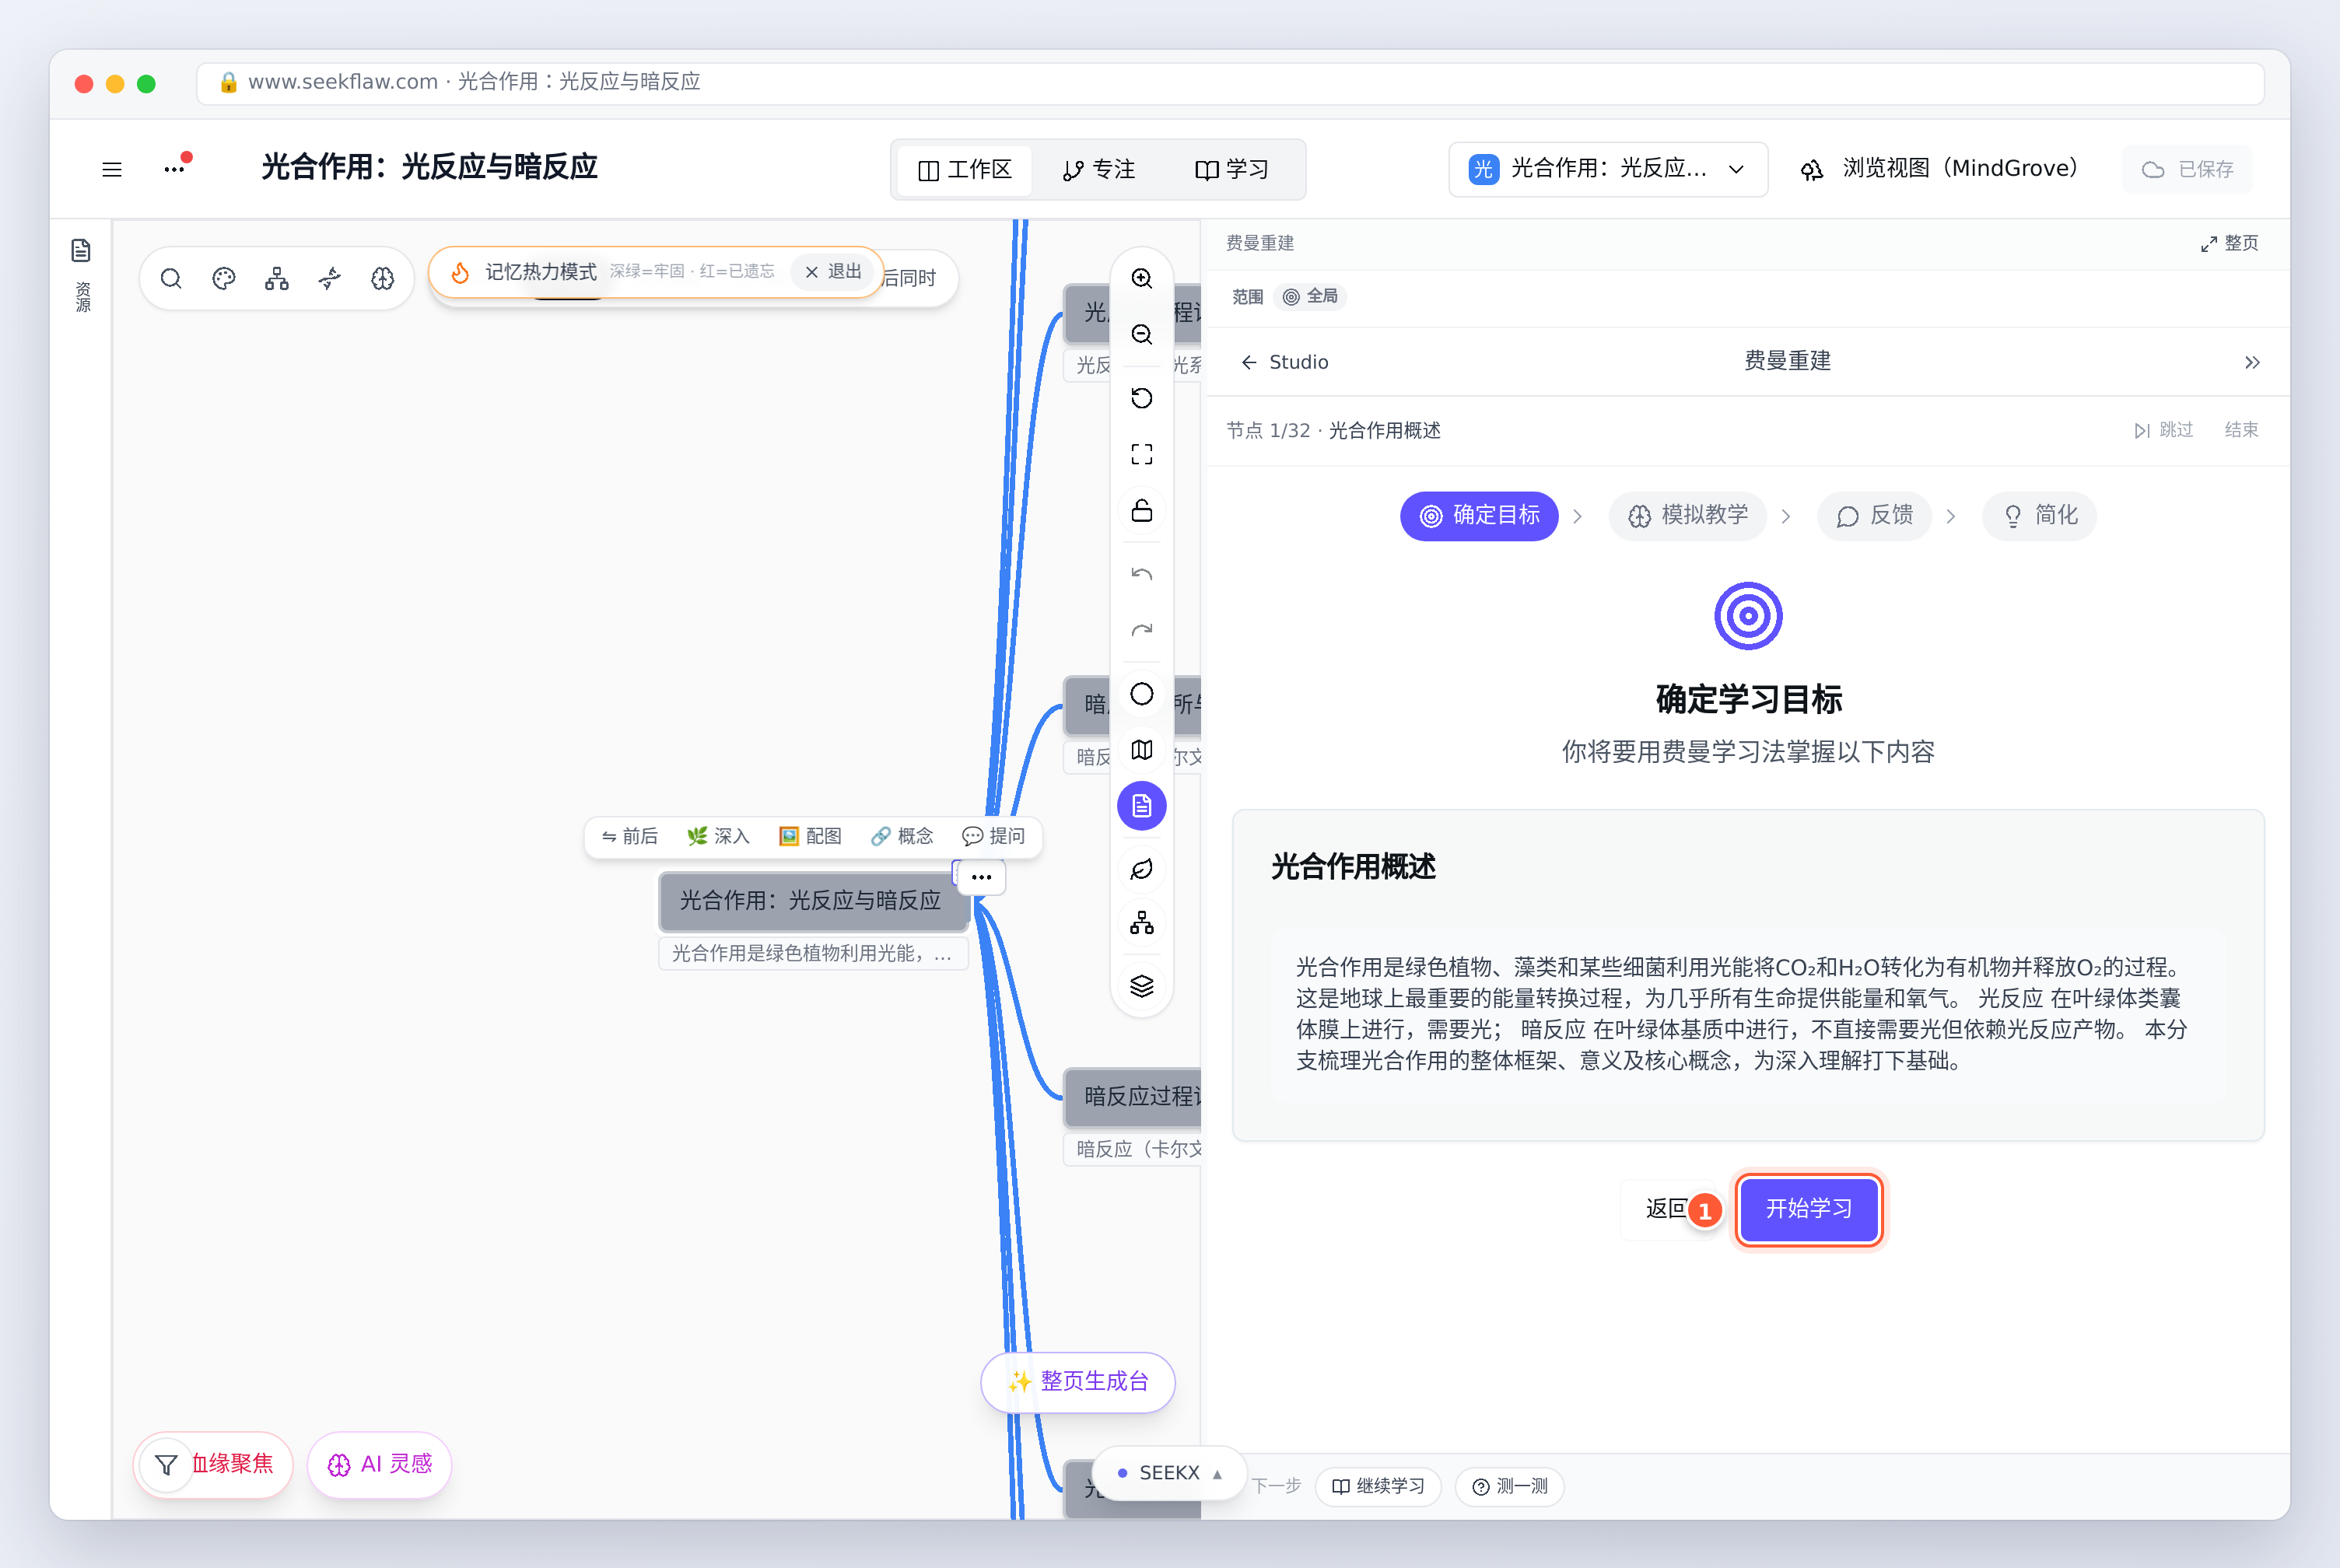Open the 整页生成台 button
Screen dimensions: 2340x1568
pyautogui.click(x=1078, y=1382)
